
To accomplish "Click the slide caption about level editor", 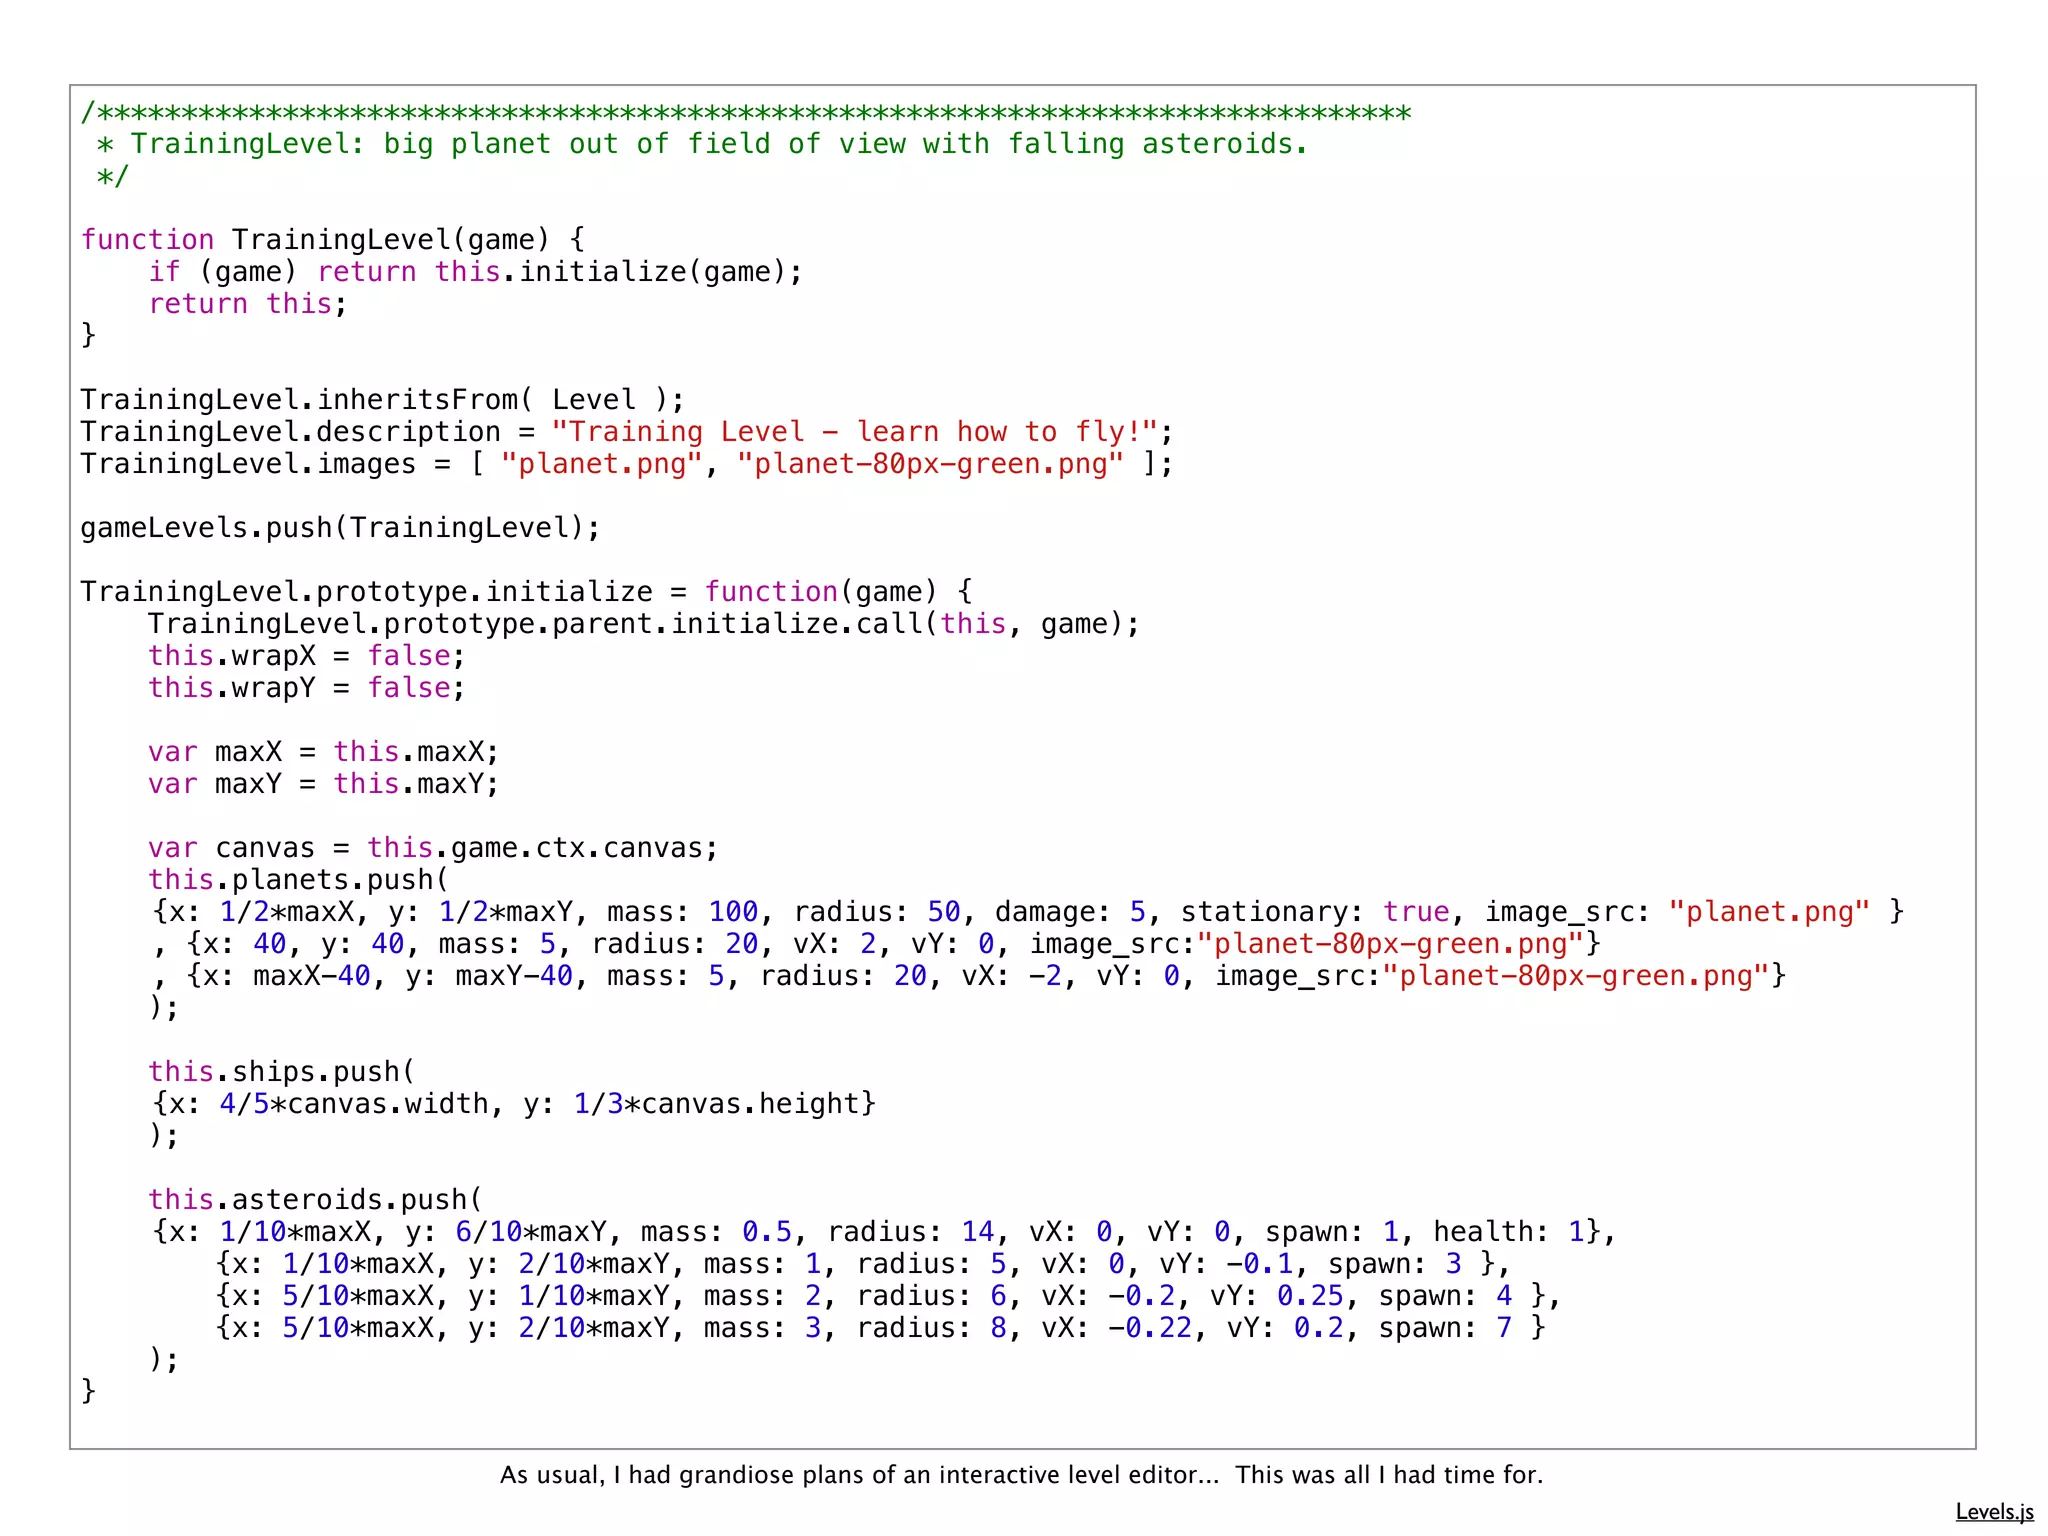I will [x=1021, y=1475].
